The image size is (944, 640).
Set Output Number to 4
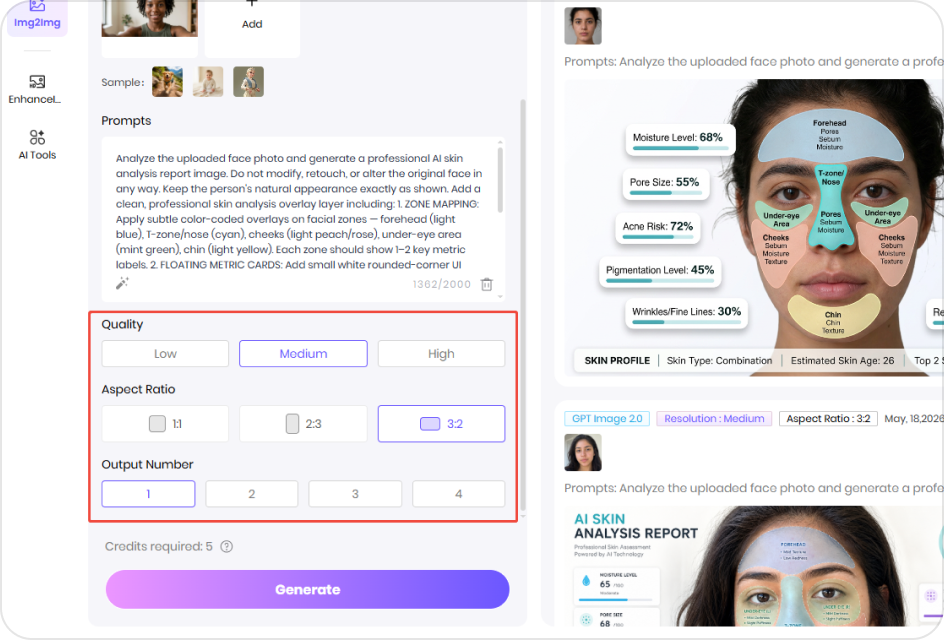[459, 494]
